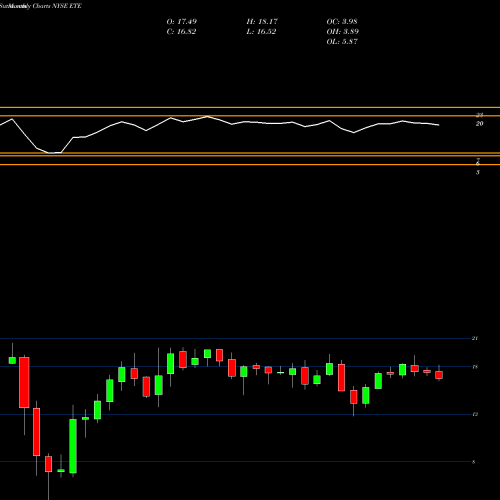
Task: Select the close value 'C: 16.82'
Action: (x=181, y=32)
